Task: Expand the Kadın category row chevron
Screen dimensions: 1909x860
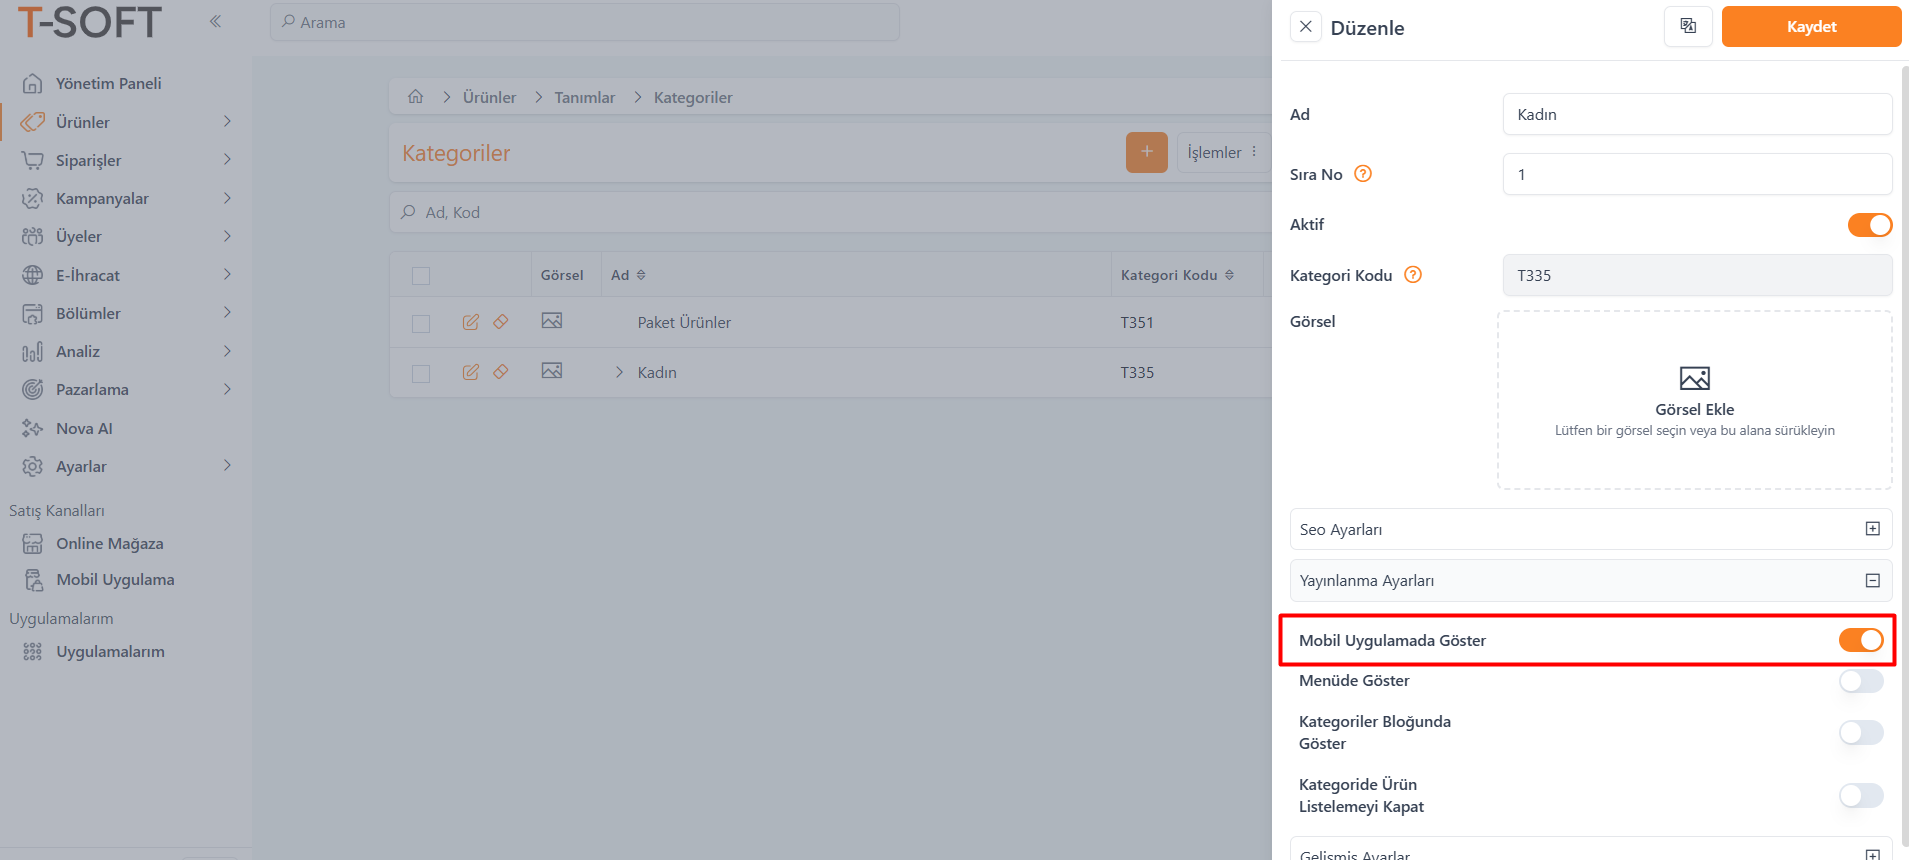Action: [x=619, y=372]
